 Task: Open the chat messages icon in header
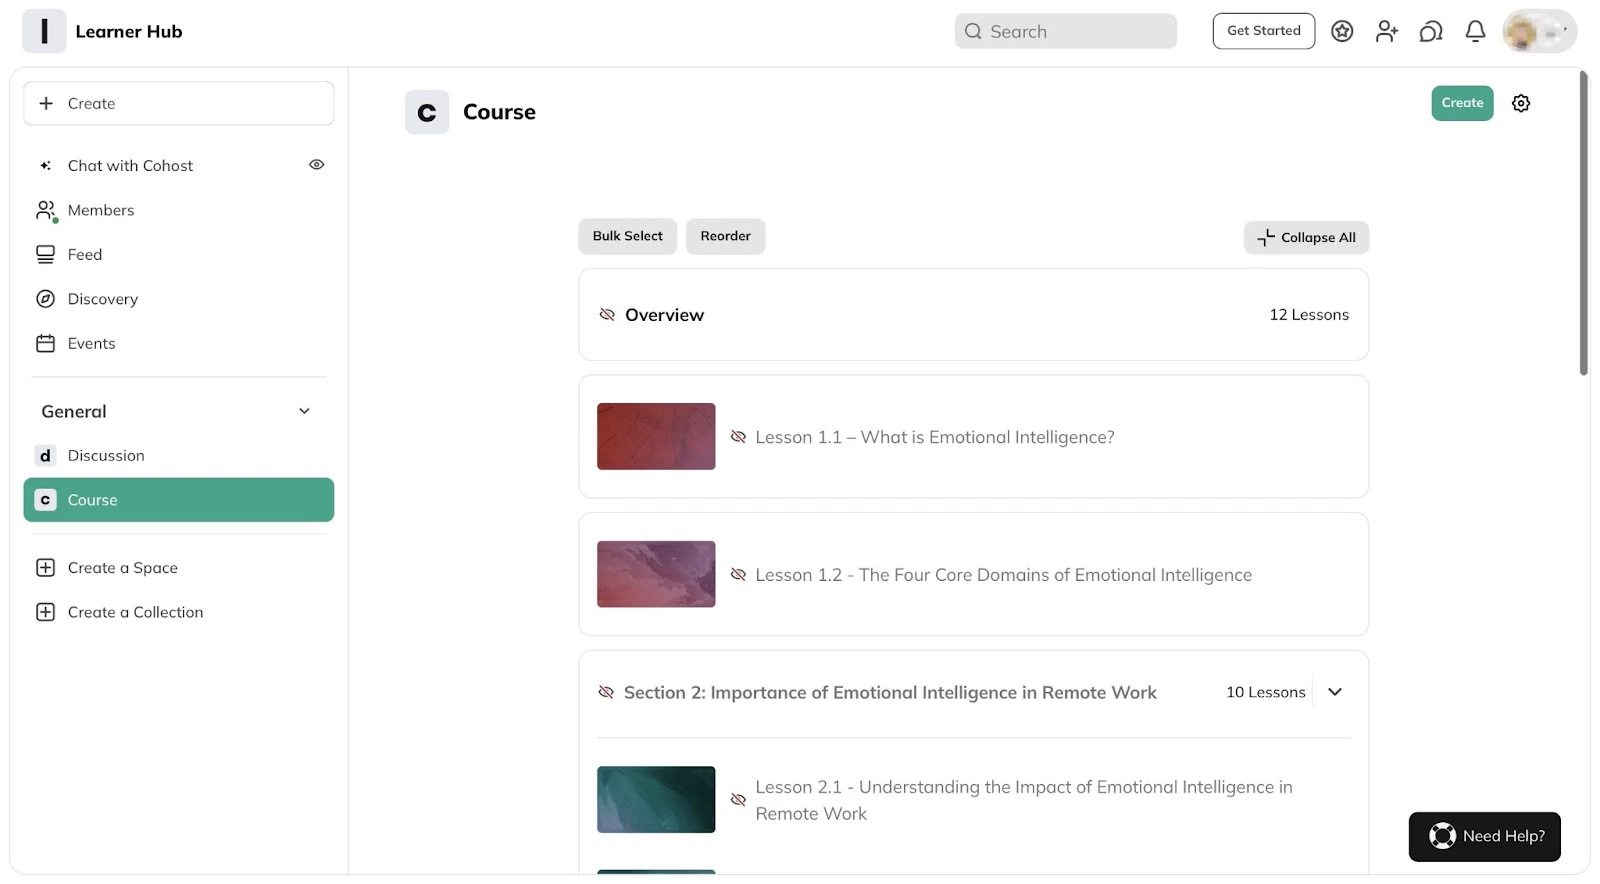pos(1431,31)
